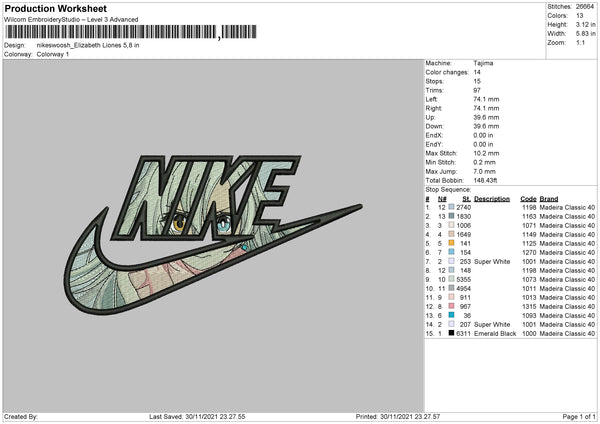Click the Down label in the machine info list

(x=434, y=126)
